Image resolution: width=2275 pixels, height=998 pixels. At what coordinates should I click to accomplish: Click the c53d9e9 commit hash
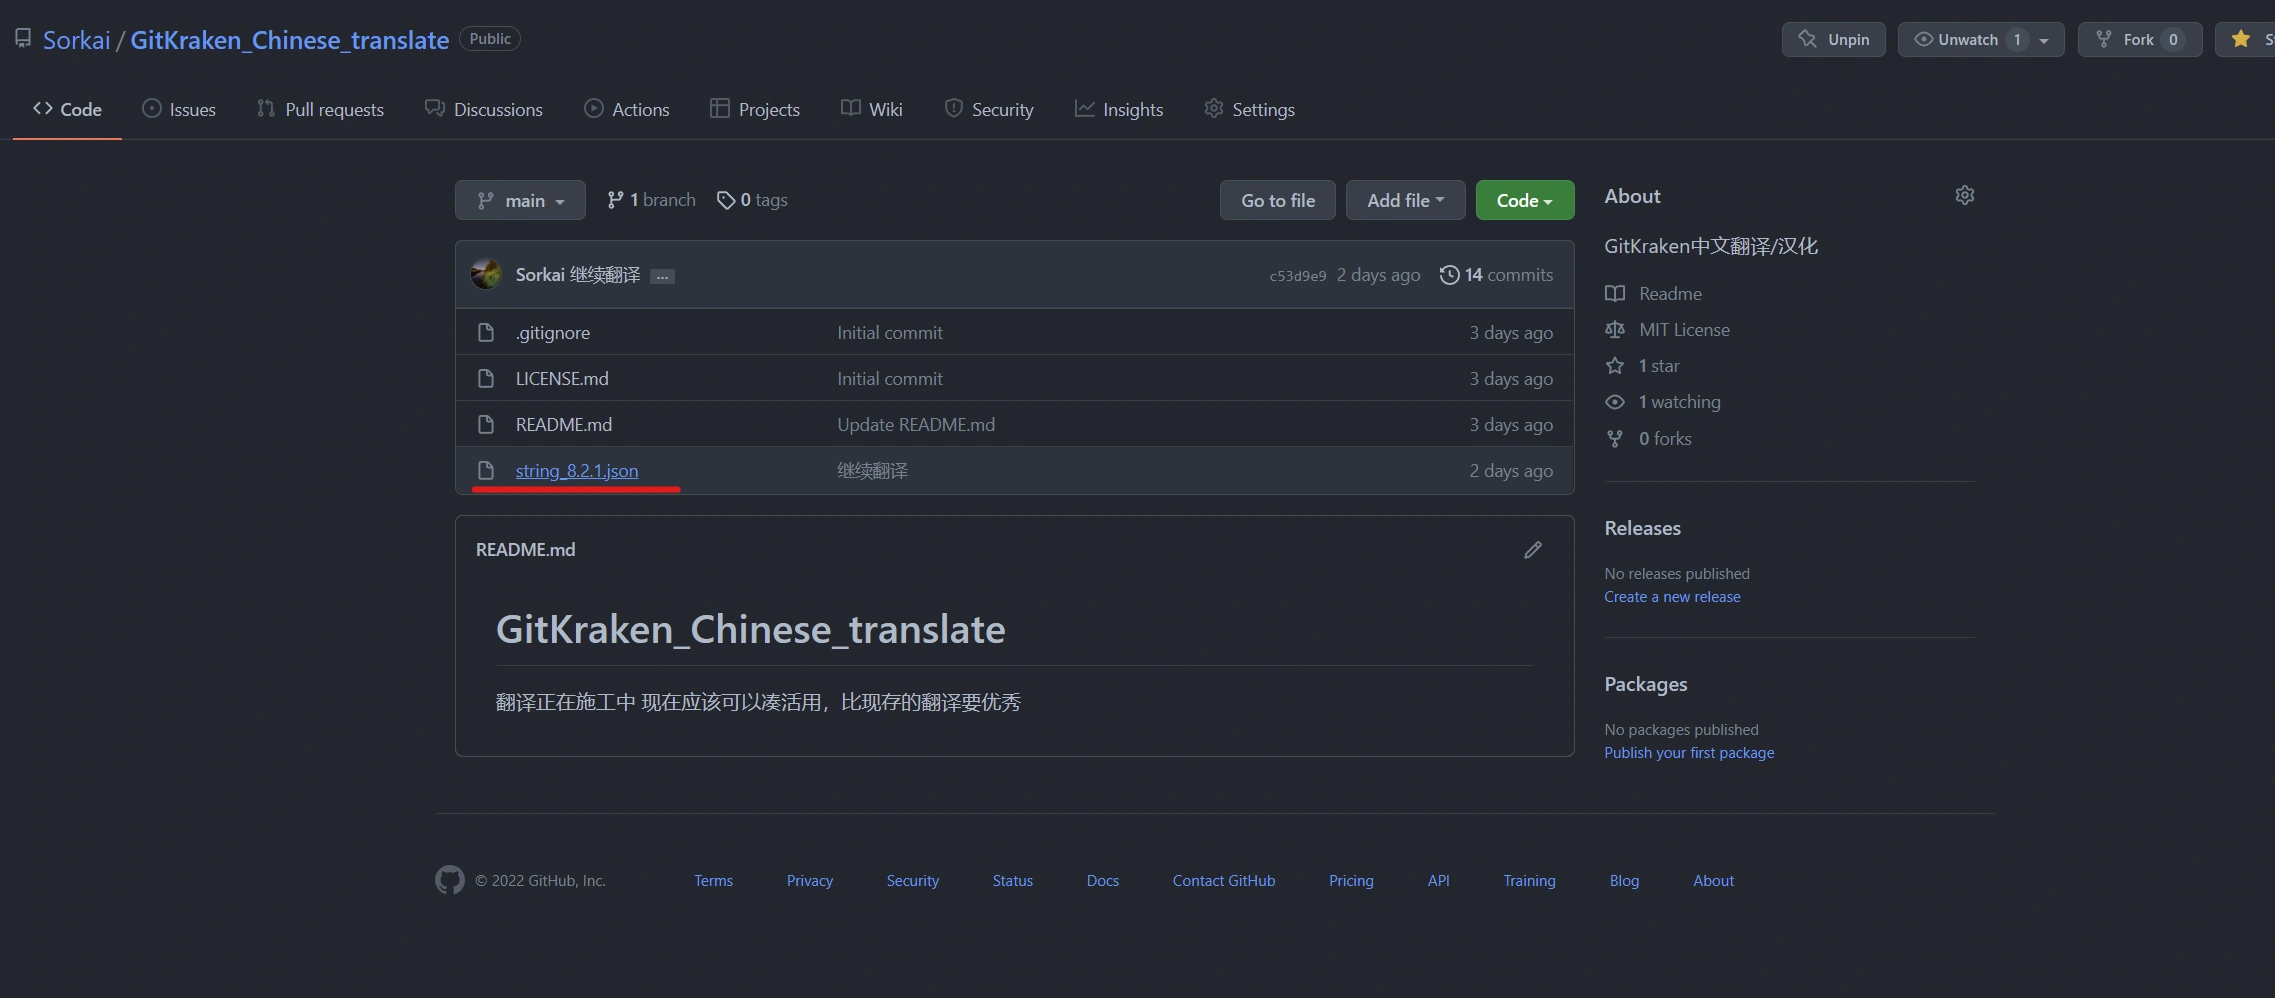pyautogui.click(x=1297, y=276)
